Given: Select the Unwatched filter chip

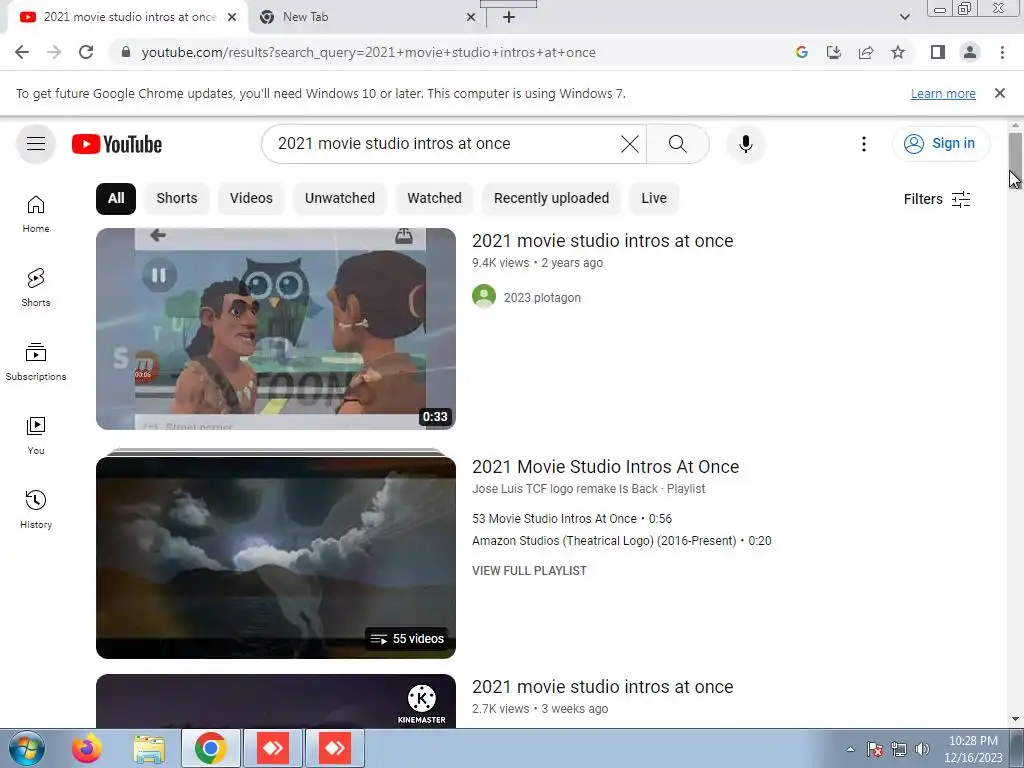Looking at the screenshot, I should [340, 199].
